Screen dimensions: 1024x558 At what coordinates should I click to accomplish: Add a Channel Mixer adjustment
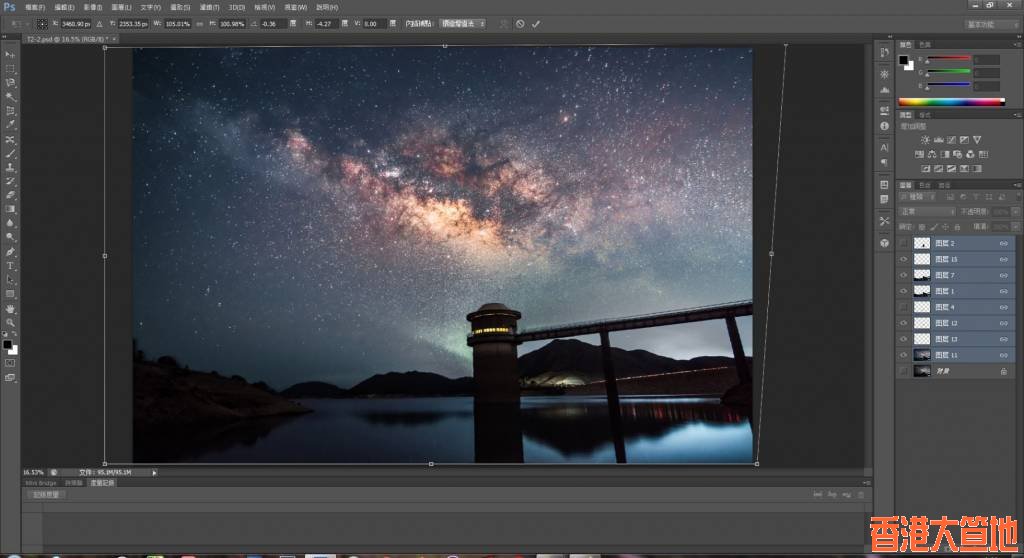click(x=970, y=154)
